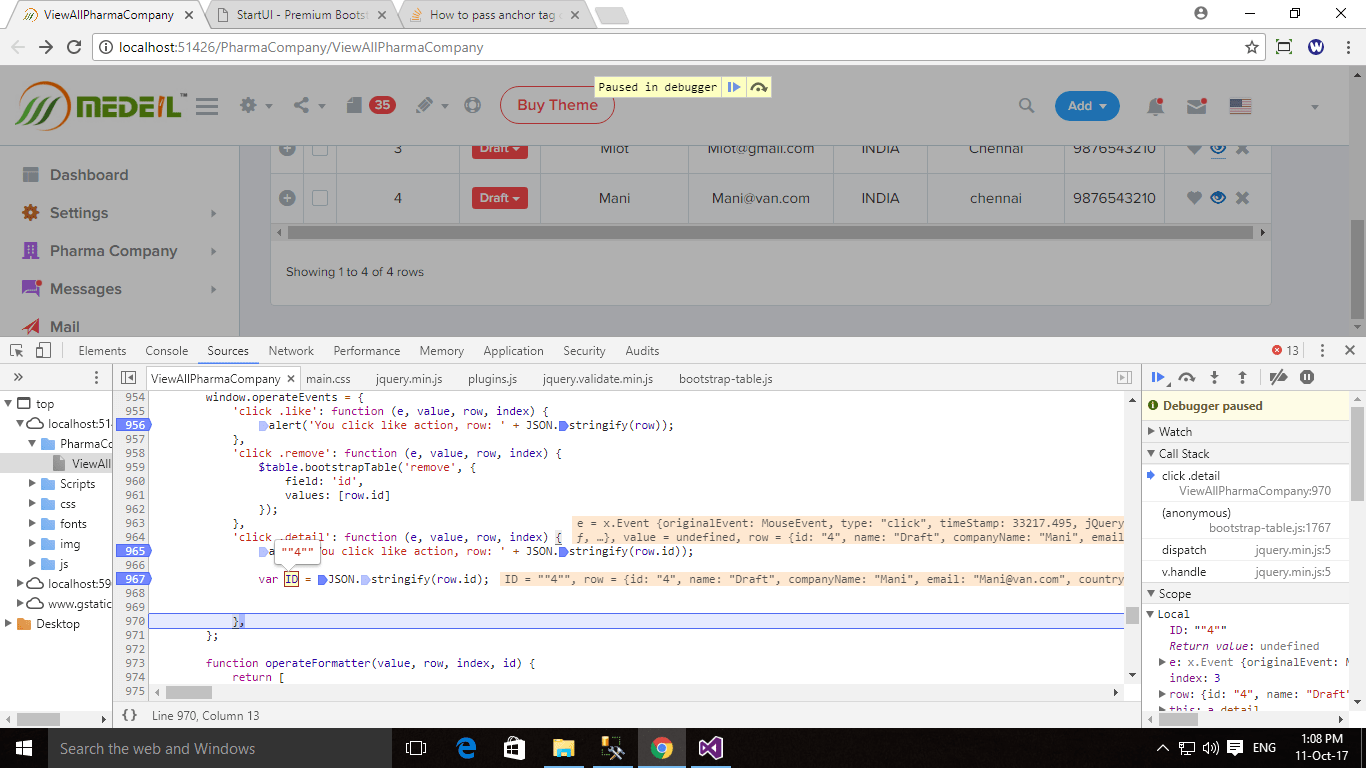This screenshot has width=1366, height=768.
Task: Click the heart icon on the Mani row
Action: click(x=1193, y=197)
